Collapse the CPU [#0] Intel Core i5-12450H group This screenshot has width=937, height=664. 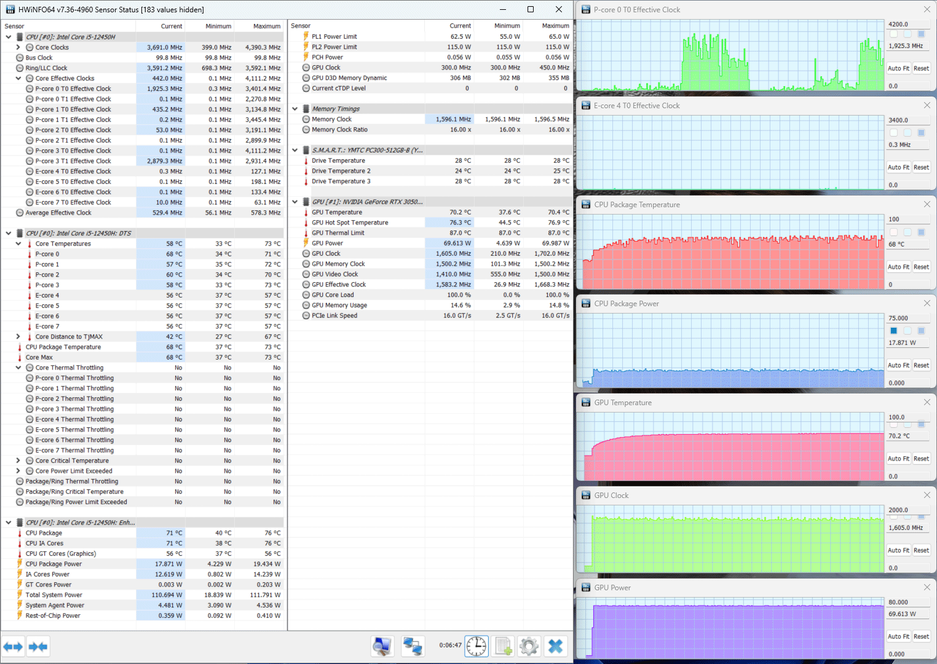coord(8,36)
